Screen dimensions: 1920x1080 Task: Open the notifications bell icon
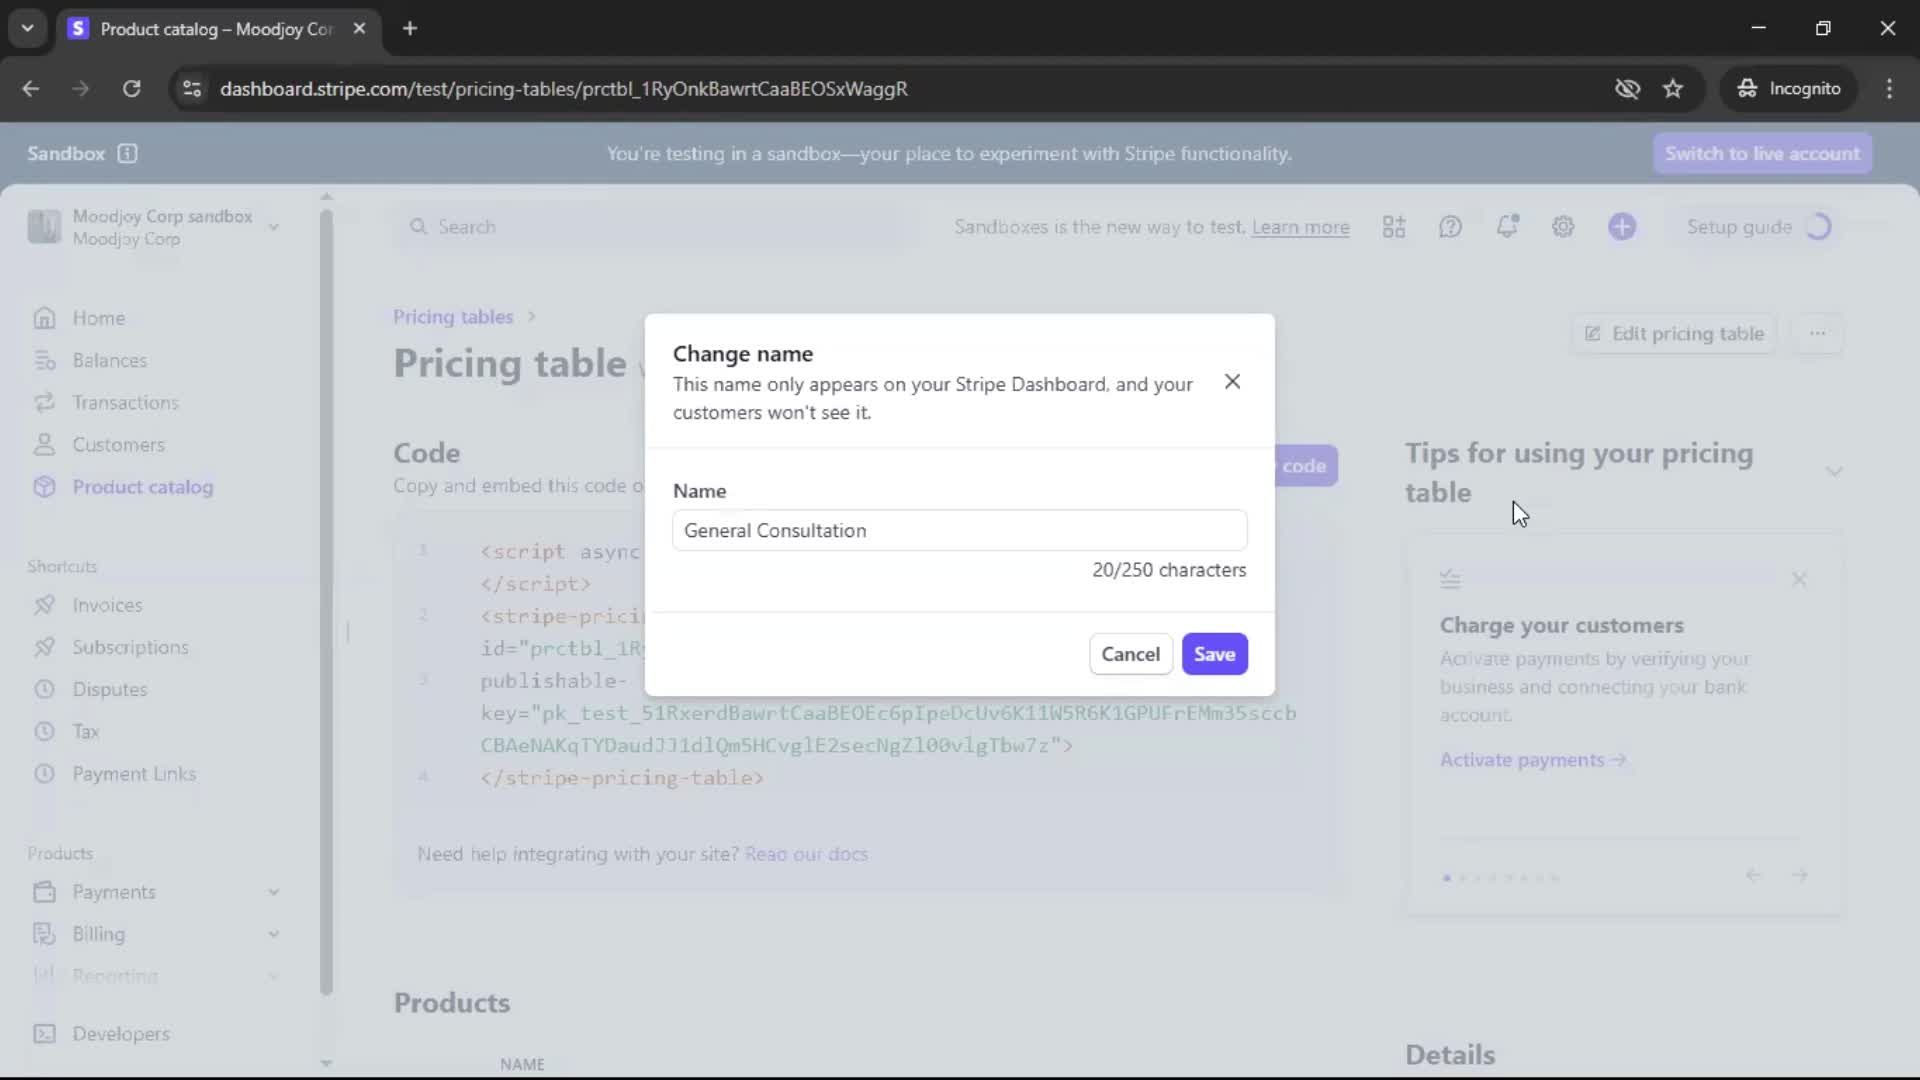[x=1507, y=227]
